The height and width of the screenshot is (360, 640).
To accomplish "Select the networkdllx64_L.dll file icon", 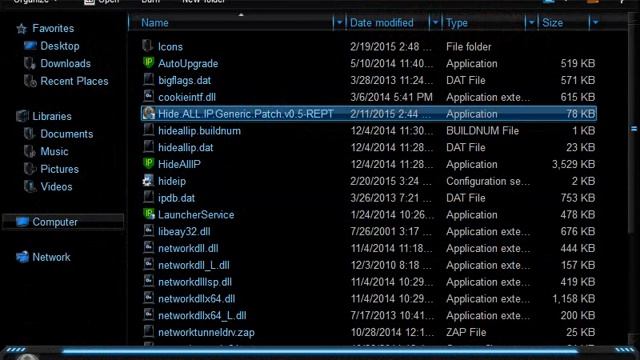I will pyautogui.click(x=149, y=315).
